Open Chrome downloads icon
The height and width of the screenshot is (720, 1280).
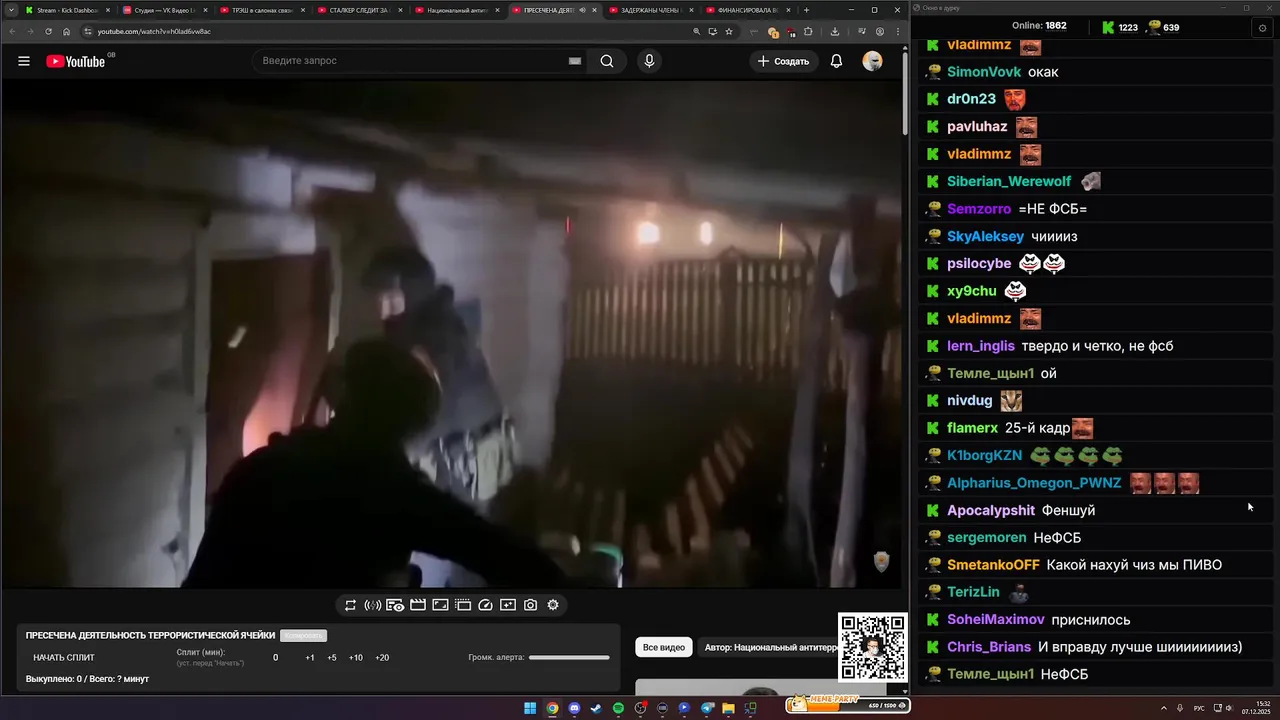835,31
